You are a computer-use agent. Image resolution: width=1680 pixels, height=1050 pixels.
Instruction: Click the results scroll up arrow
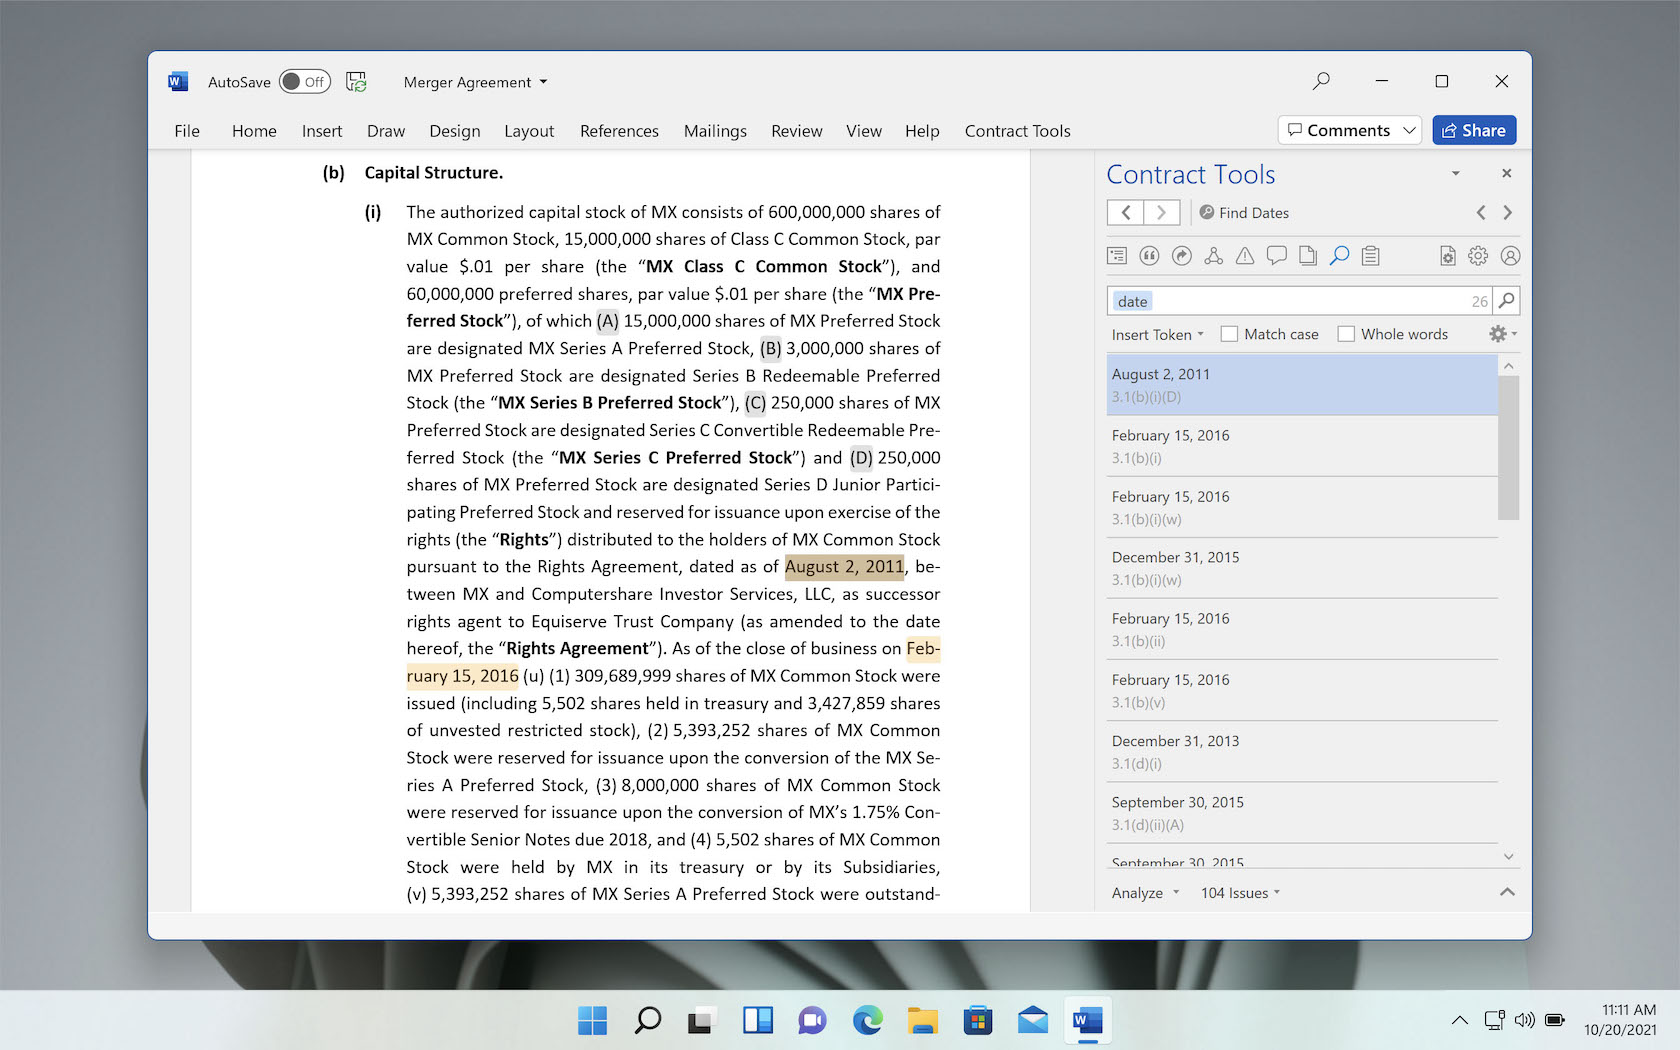coord(1508,366)
